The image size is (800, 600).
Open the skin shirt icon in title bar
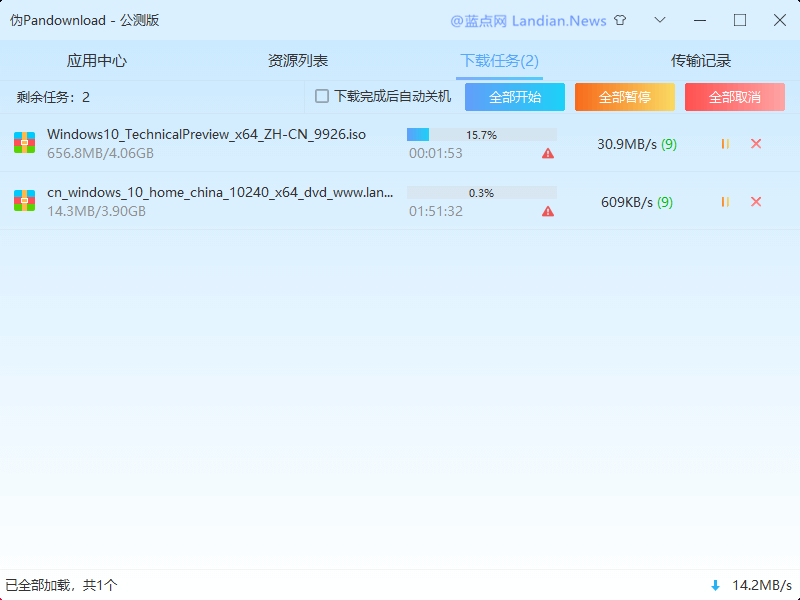click(620, 20)
